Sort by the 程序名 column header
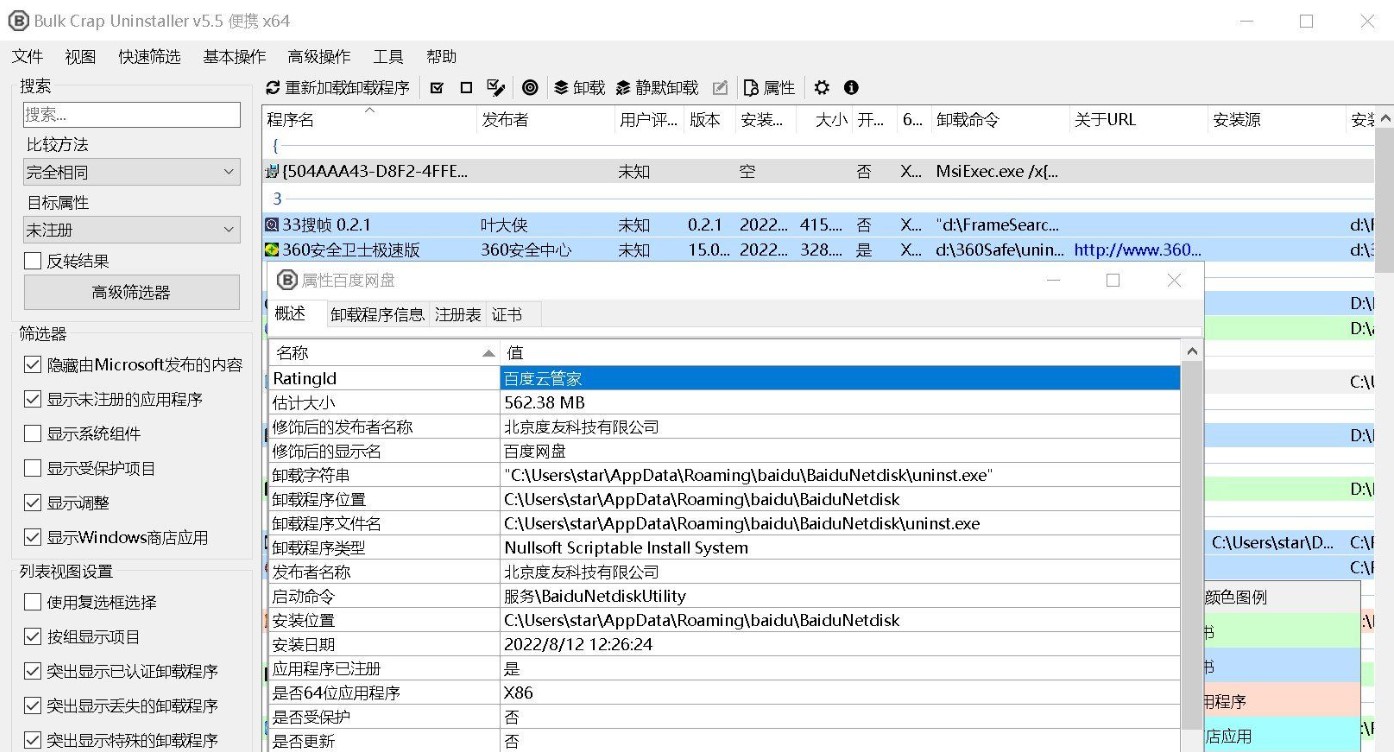The image size is (1394, 752). (370, 120)
